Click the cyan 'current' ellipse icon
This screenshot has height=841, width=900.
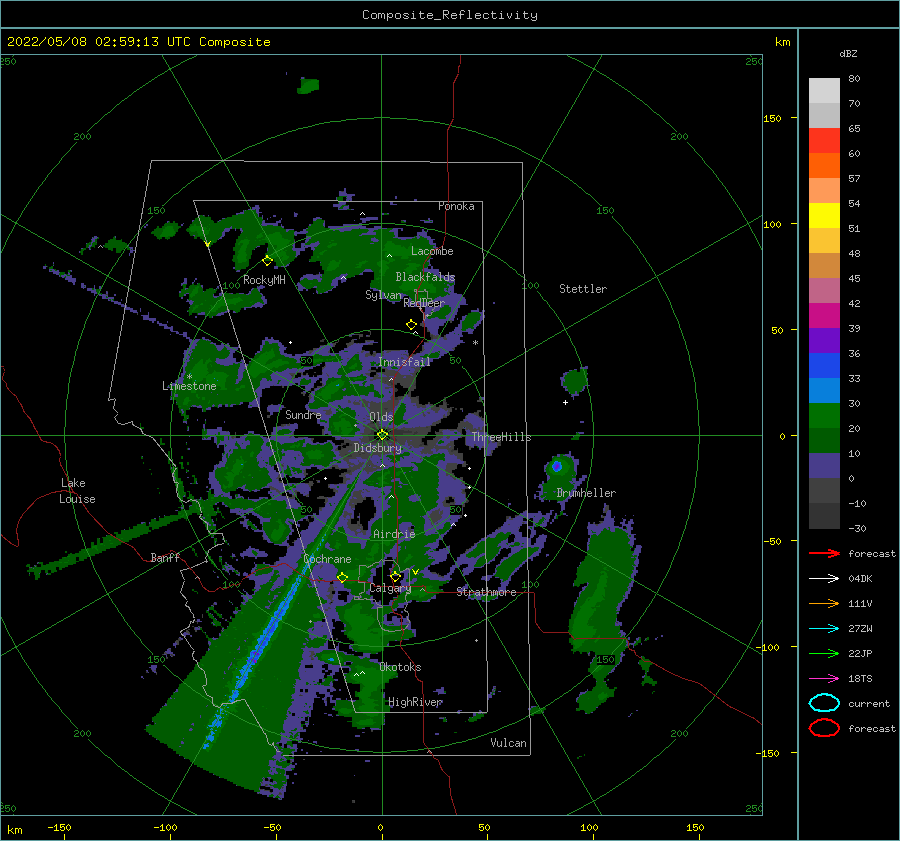click(824, 703)
